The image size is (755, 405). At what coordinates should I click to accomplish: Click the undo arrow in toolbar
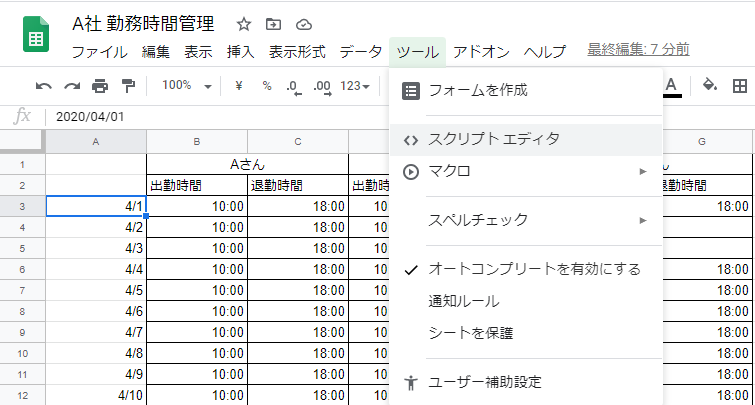click(43, 86)
